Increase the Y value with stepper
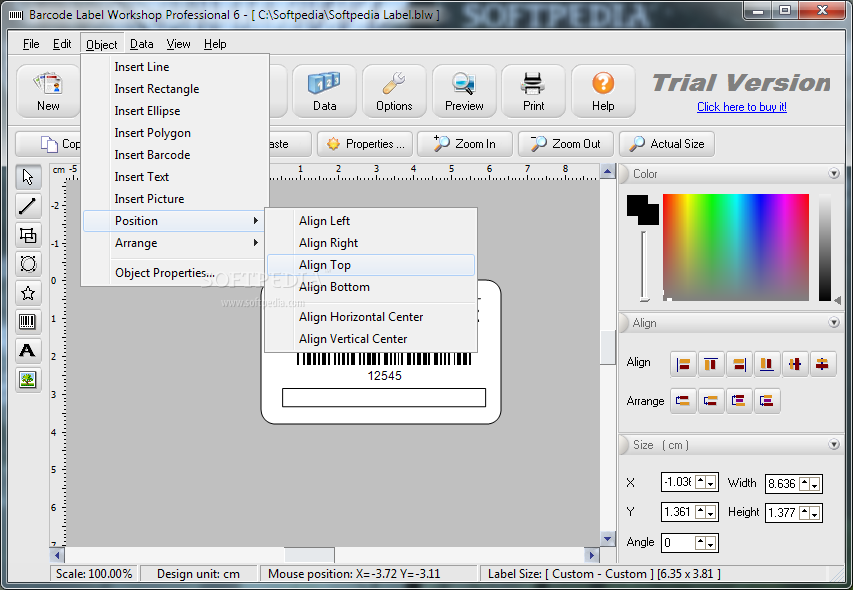The height and width of the screenshot is (590, 853). (701, 512)
